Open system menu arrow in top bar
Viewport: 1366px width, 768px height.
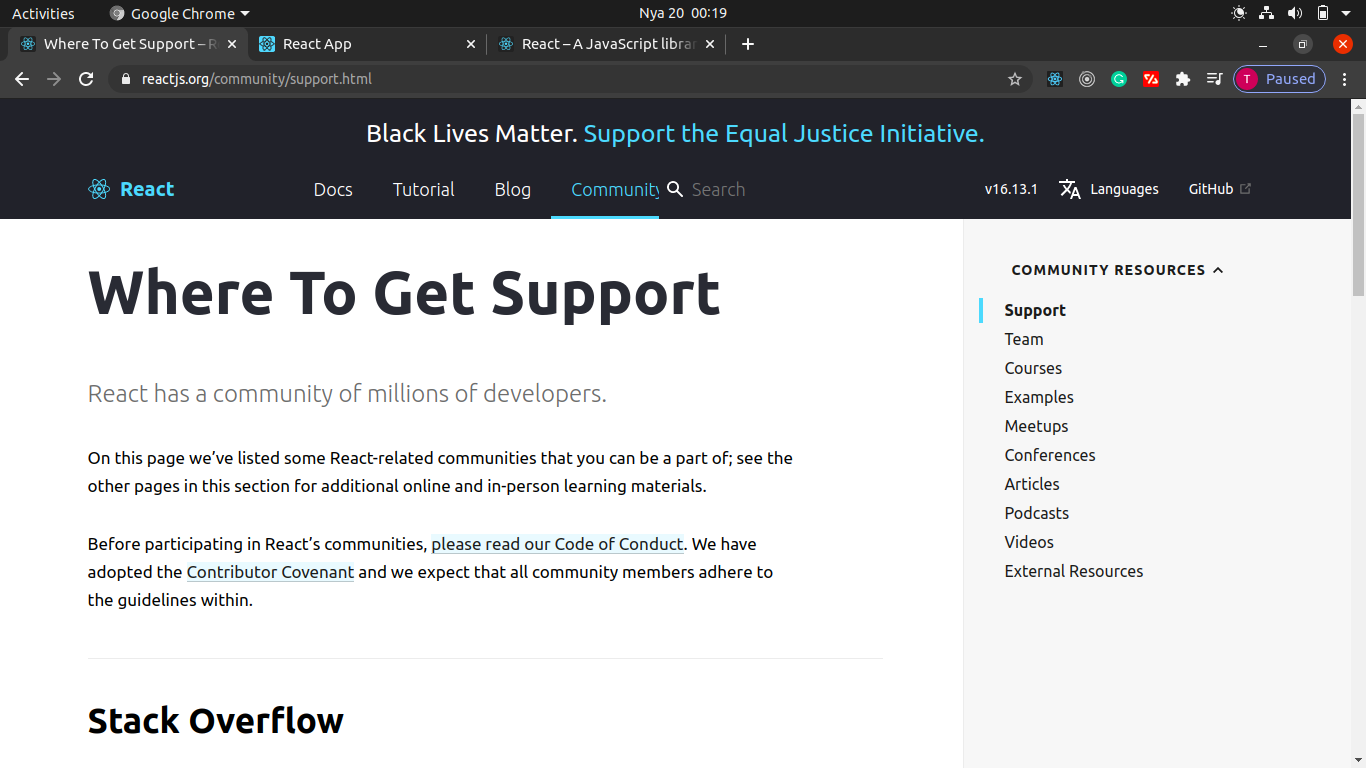tap(1347, 14)
